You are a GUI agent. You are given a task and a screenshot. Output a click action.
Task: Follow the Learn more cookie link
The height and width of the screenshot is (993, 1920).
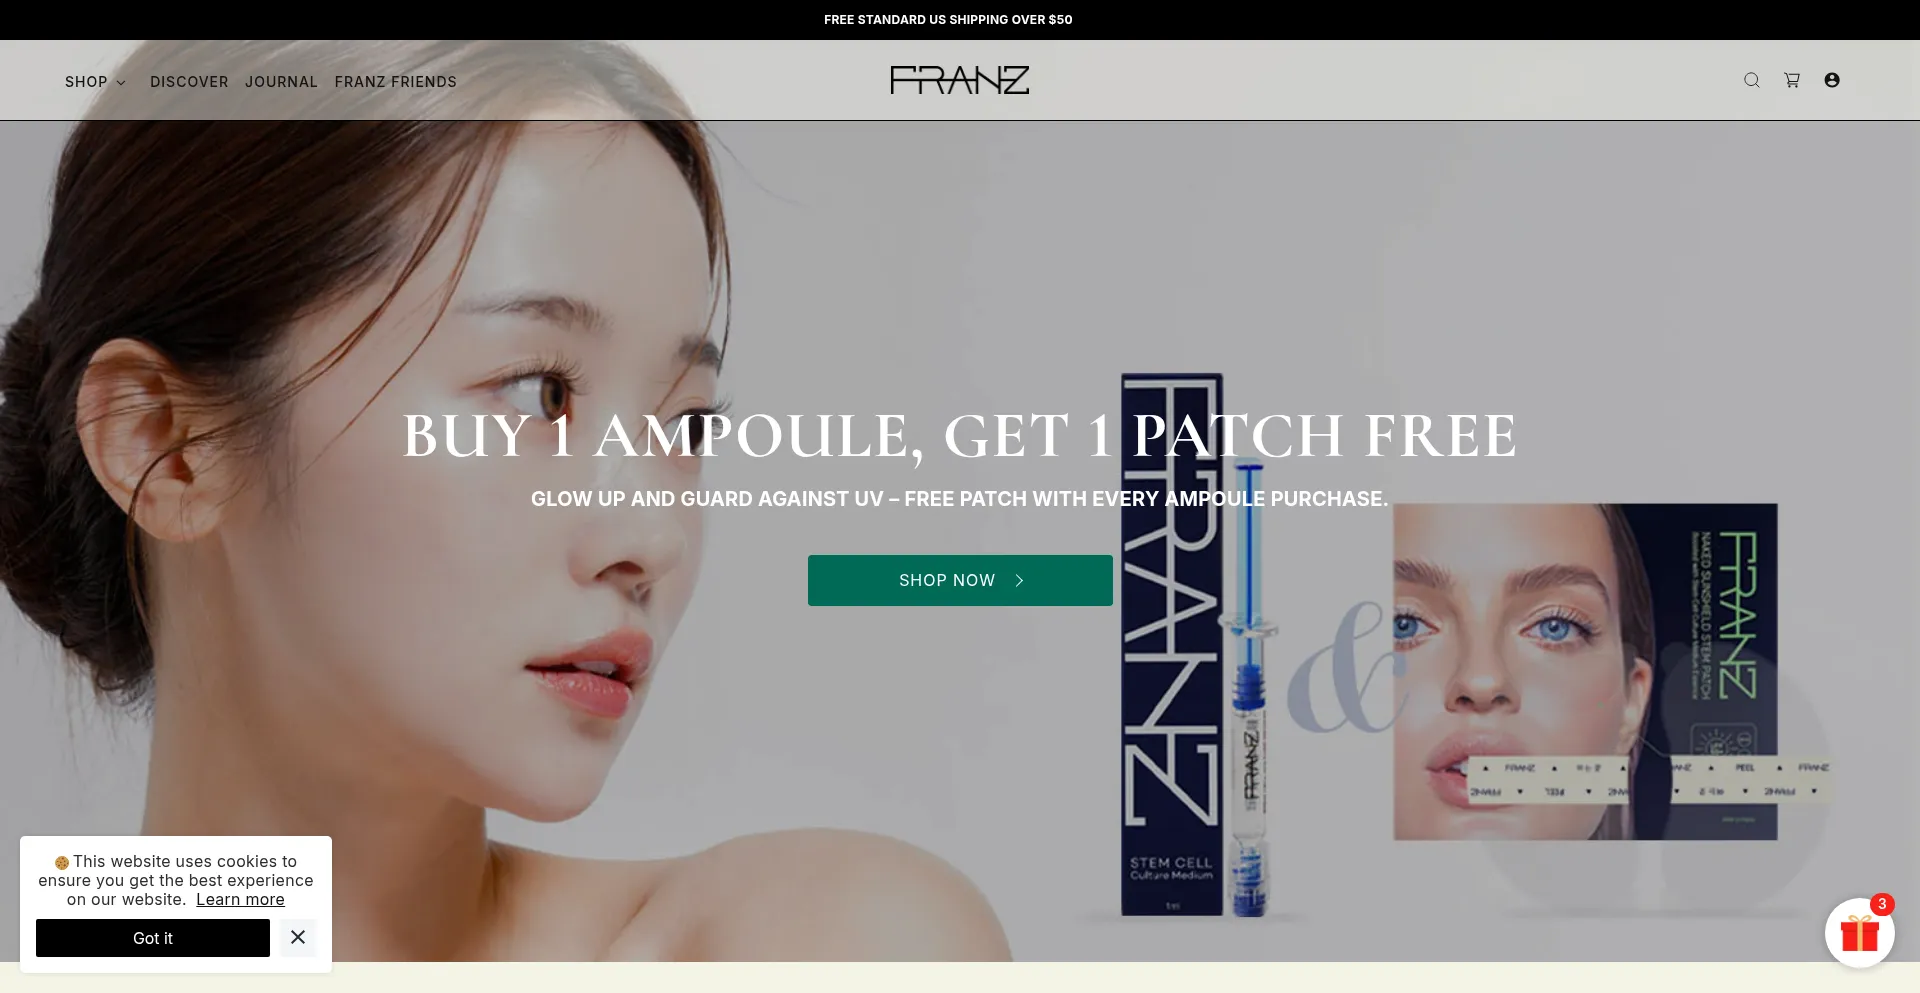pyautogui.click(x=240, y=899)
